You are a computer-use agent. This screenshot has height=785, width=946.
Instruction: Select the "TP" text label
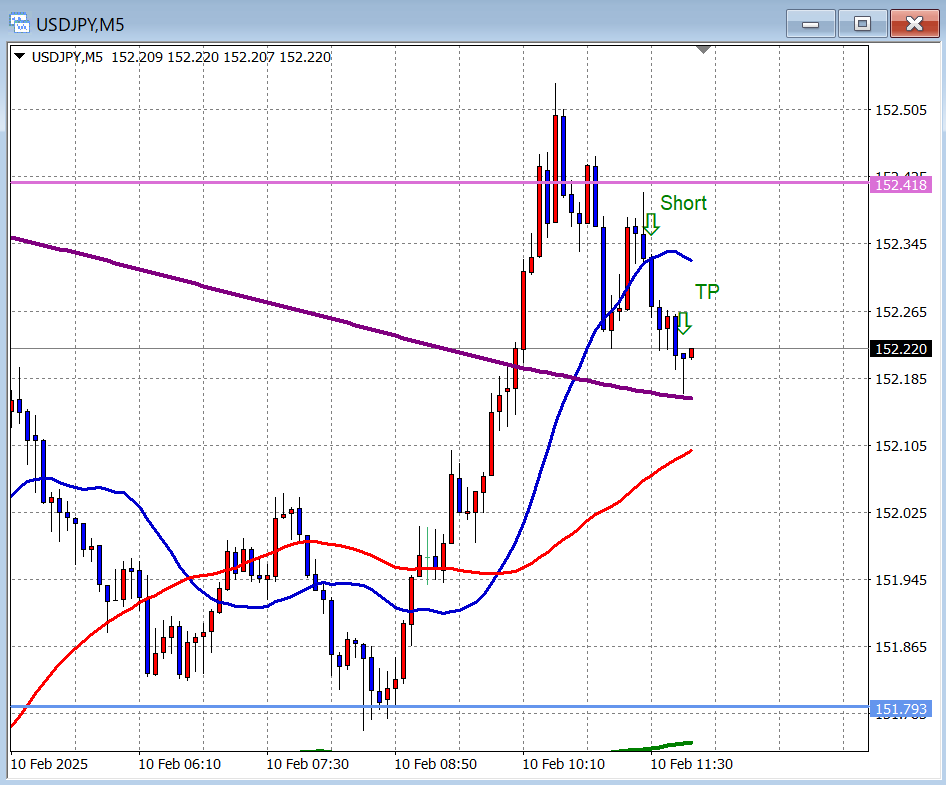tap(708, 292)
